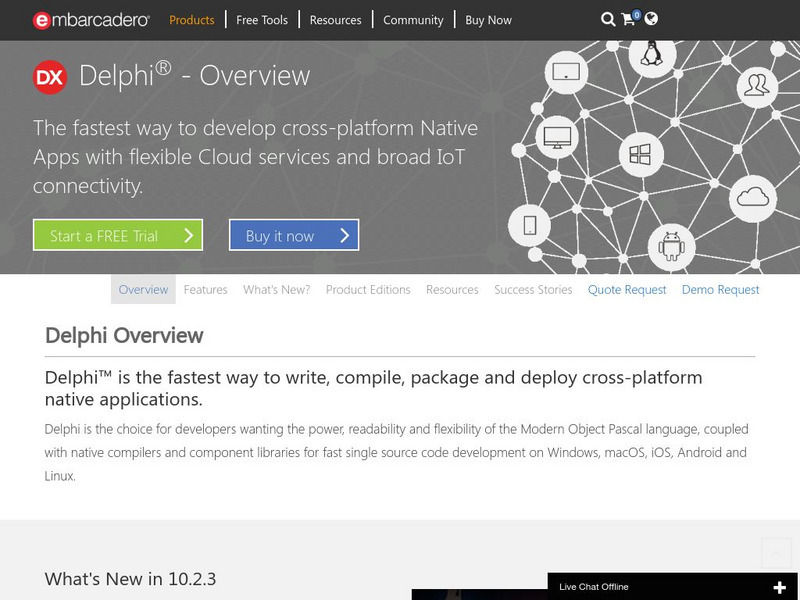
Task: Open the Community menu
Action: [413, 20]
